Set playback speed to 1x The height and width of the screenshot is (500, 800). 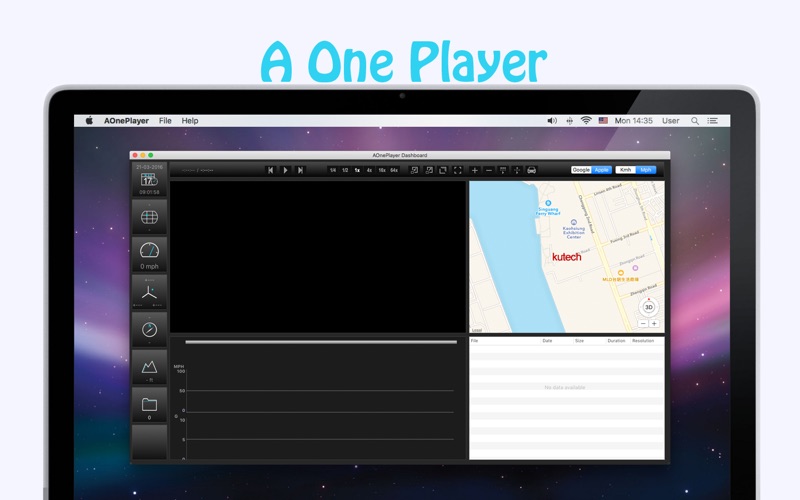pyautogui.click(x=357, y=170)
